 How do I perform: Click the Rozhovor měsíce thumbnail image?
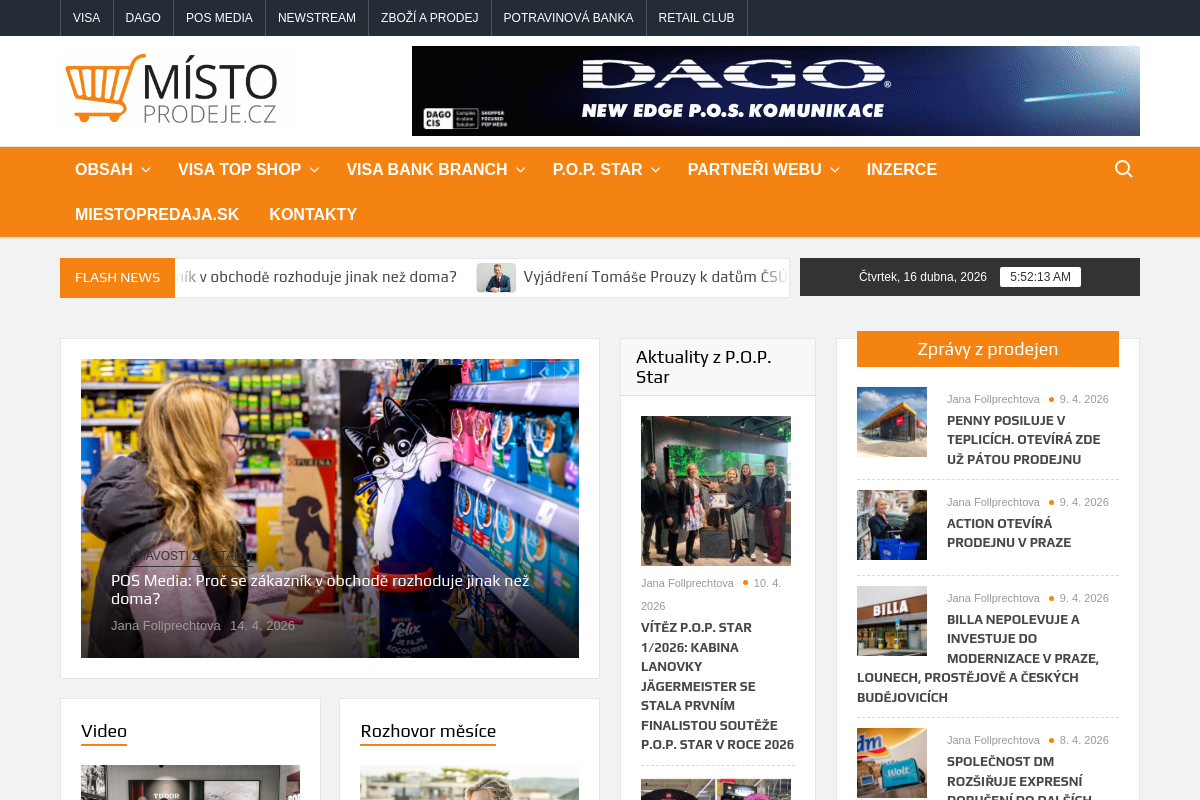tap(469, 783)
